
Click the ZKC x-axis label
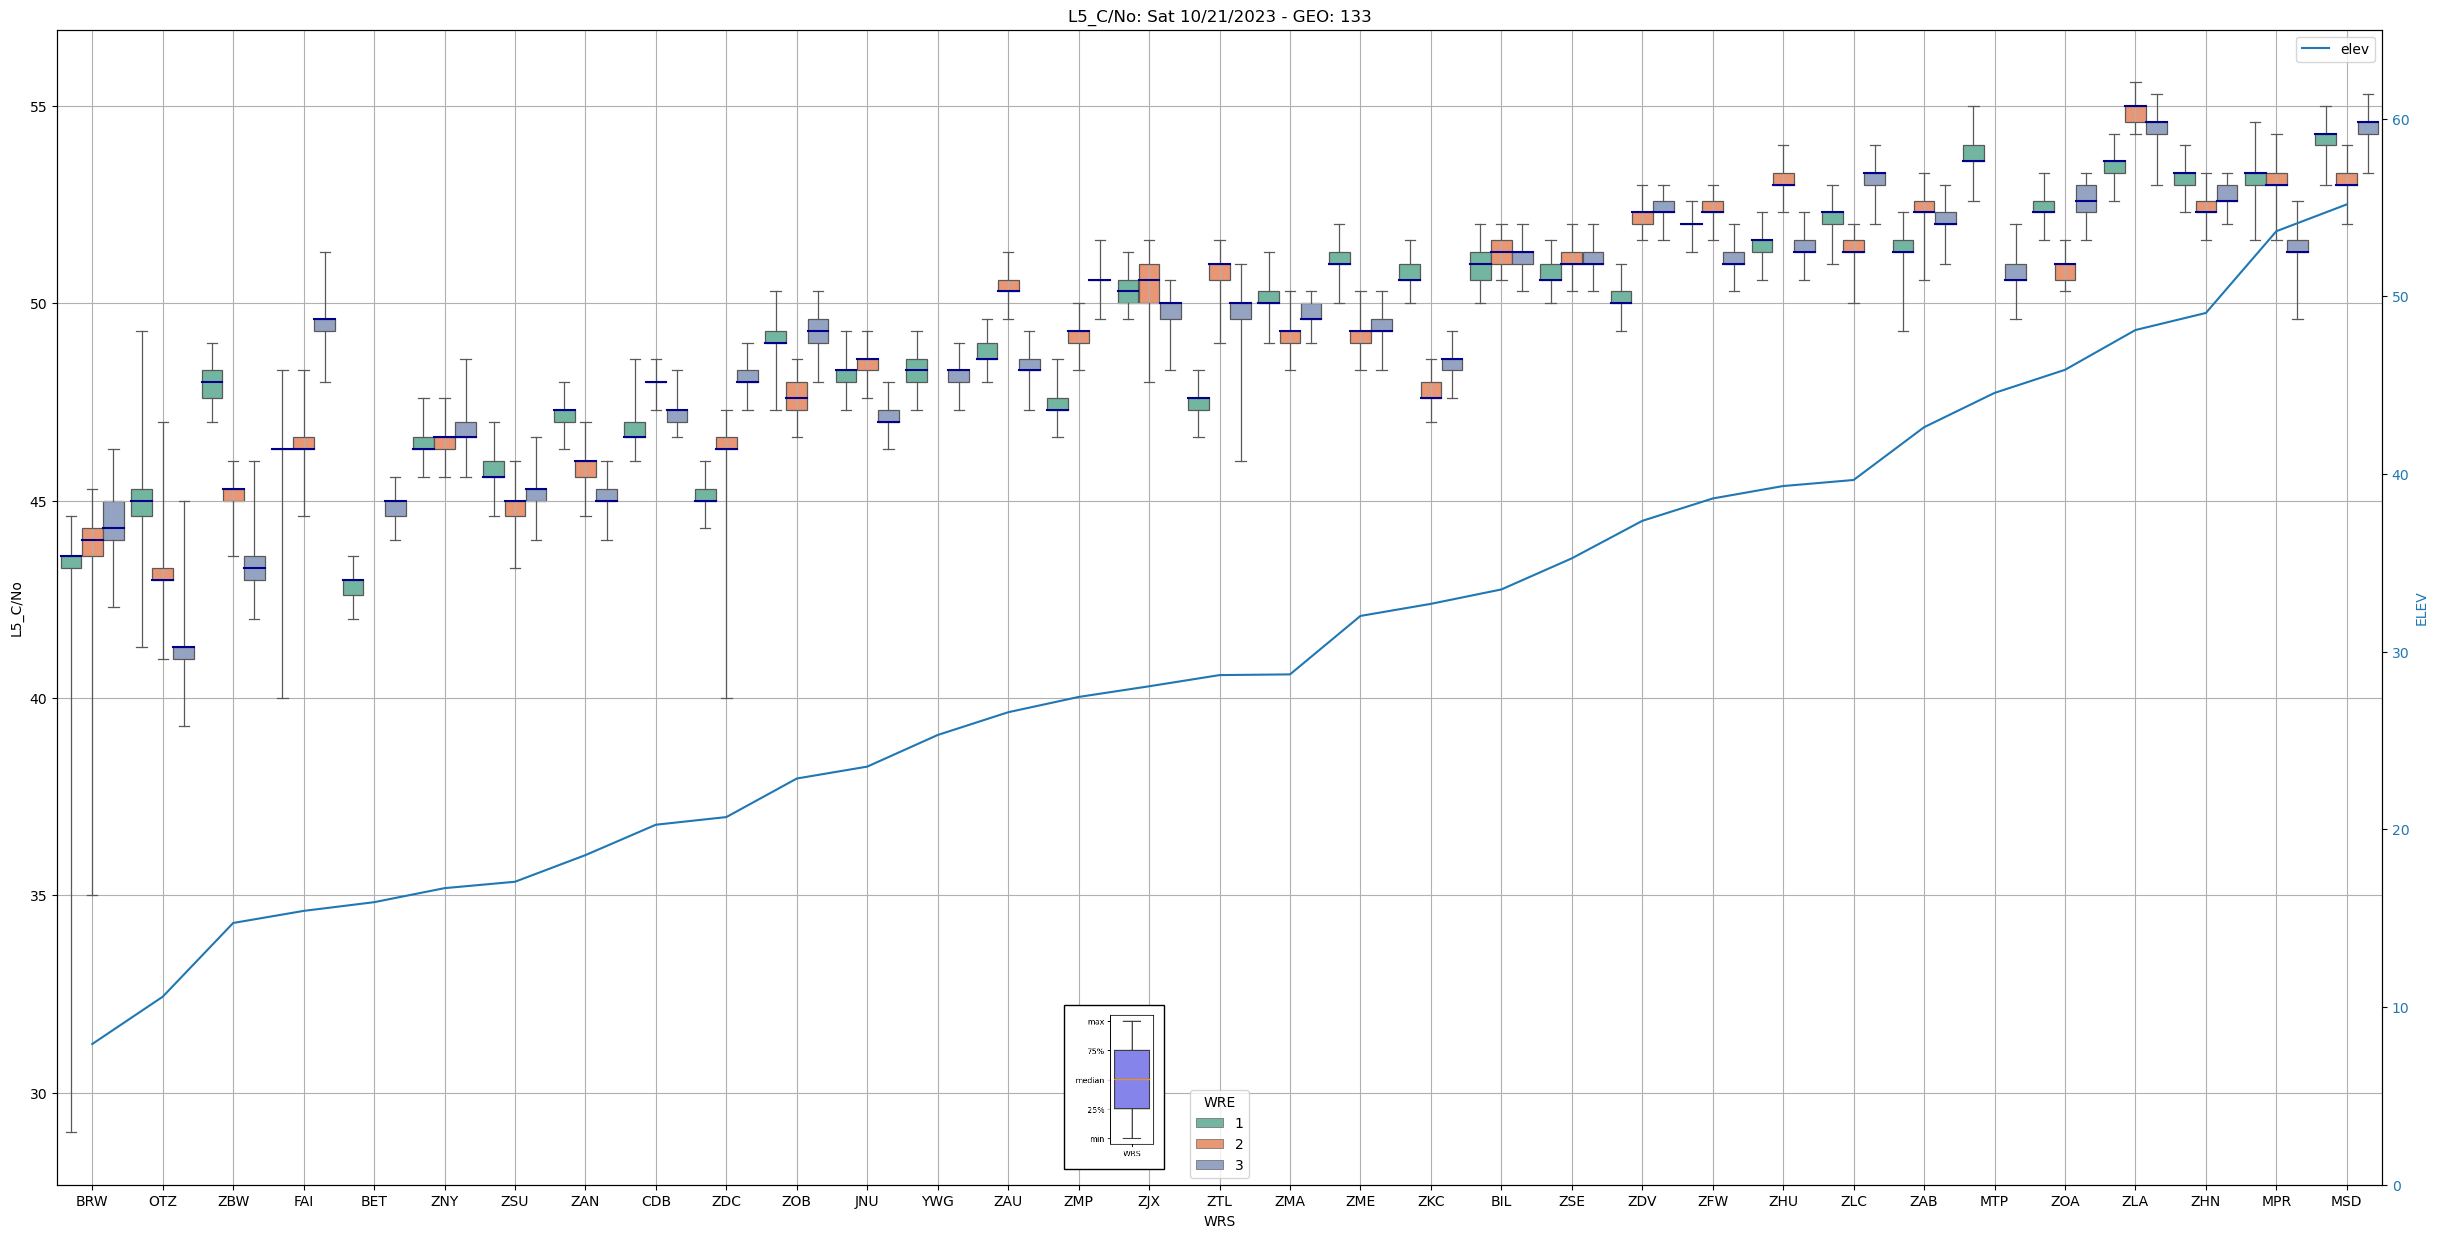coord(1431,1201)
